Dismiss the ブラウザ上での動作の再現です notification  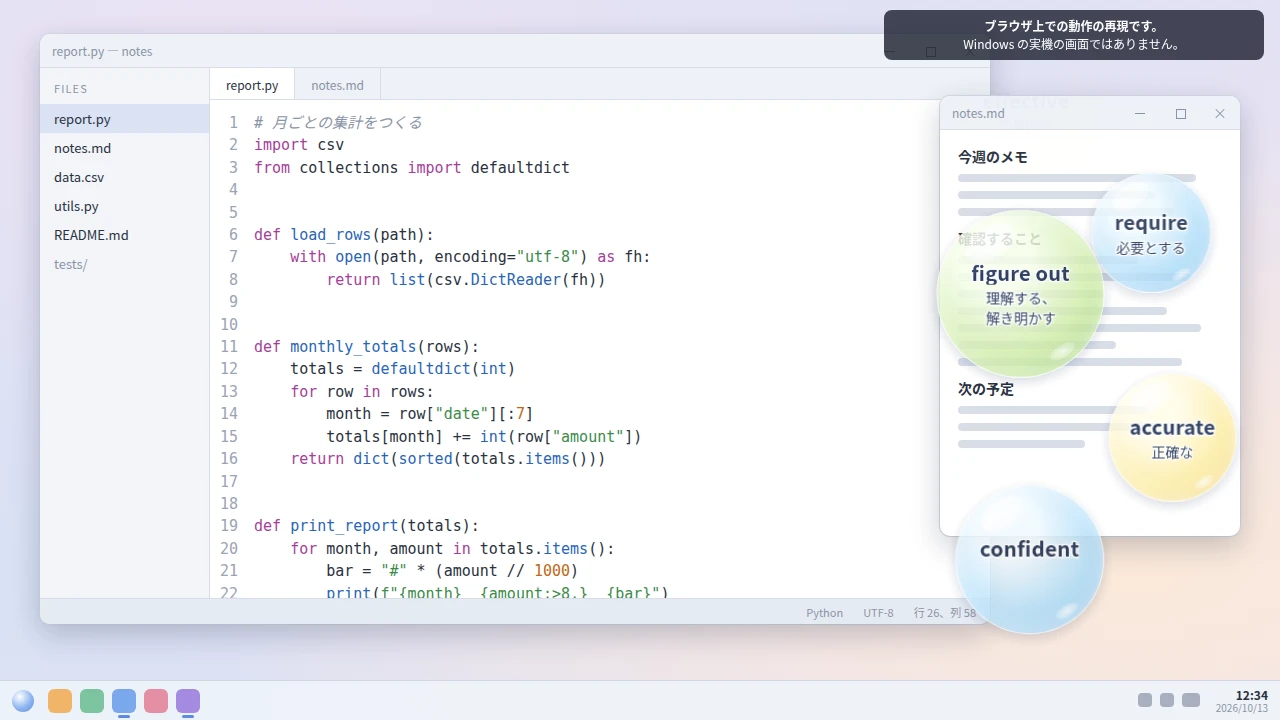1074,35
